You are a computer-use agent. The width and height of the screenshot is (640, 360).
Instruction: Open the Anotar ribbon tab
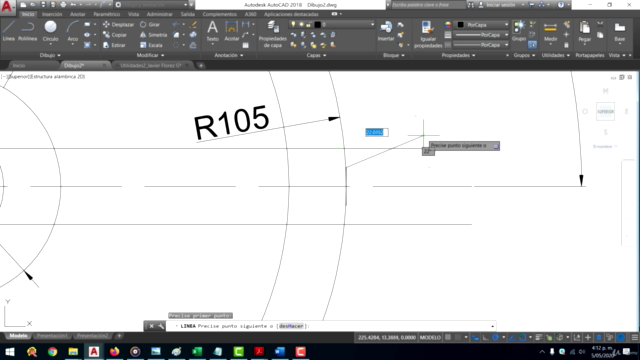tap(78, 14)
